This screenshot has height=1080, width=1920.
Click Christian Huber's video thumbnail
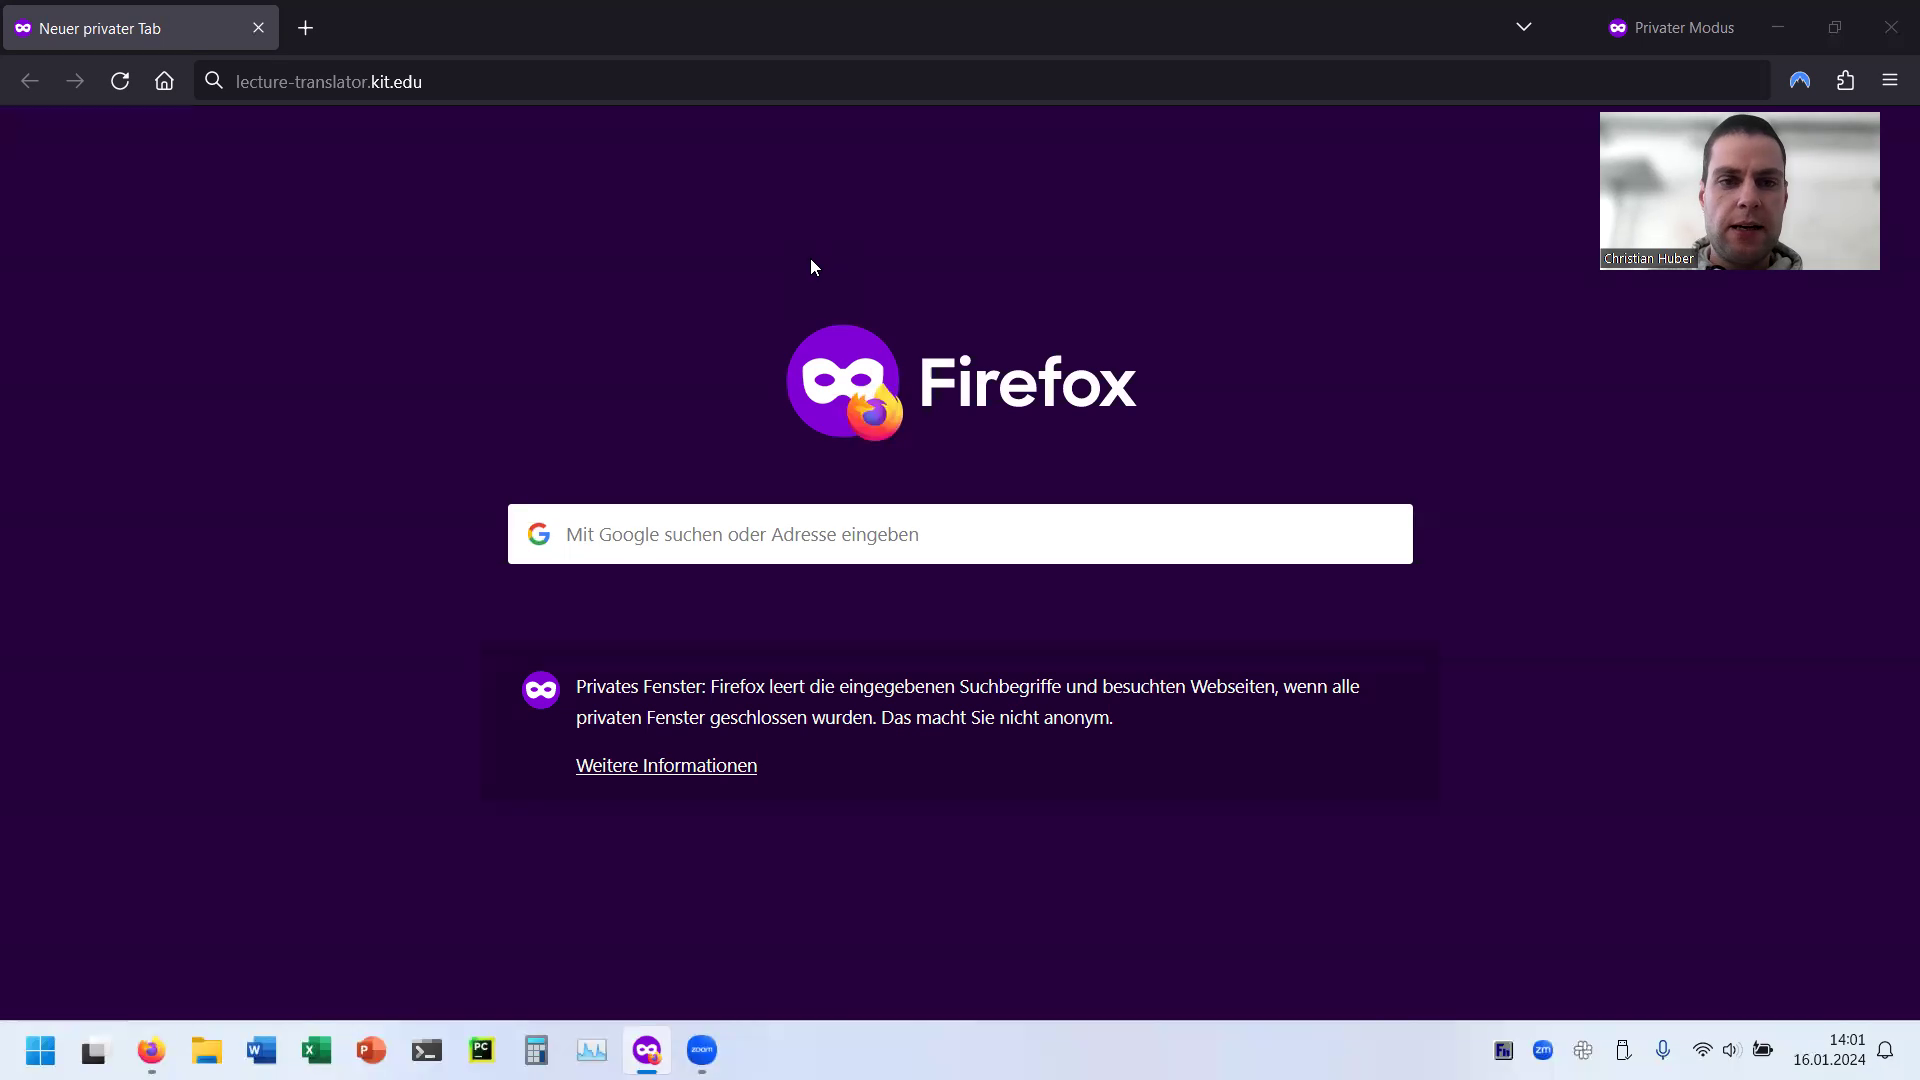pos(1740,191)
